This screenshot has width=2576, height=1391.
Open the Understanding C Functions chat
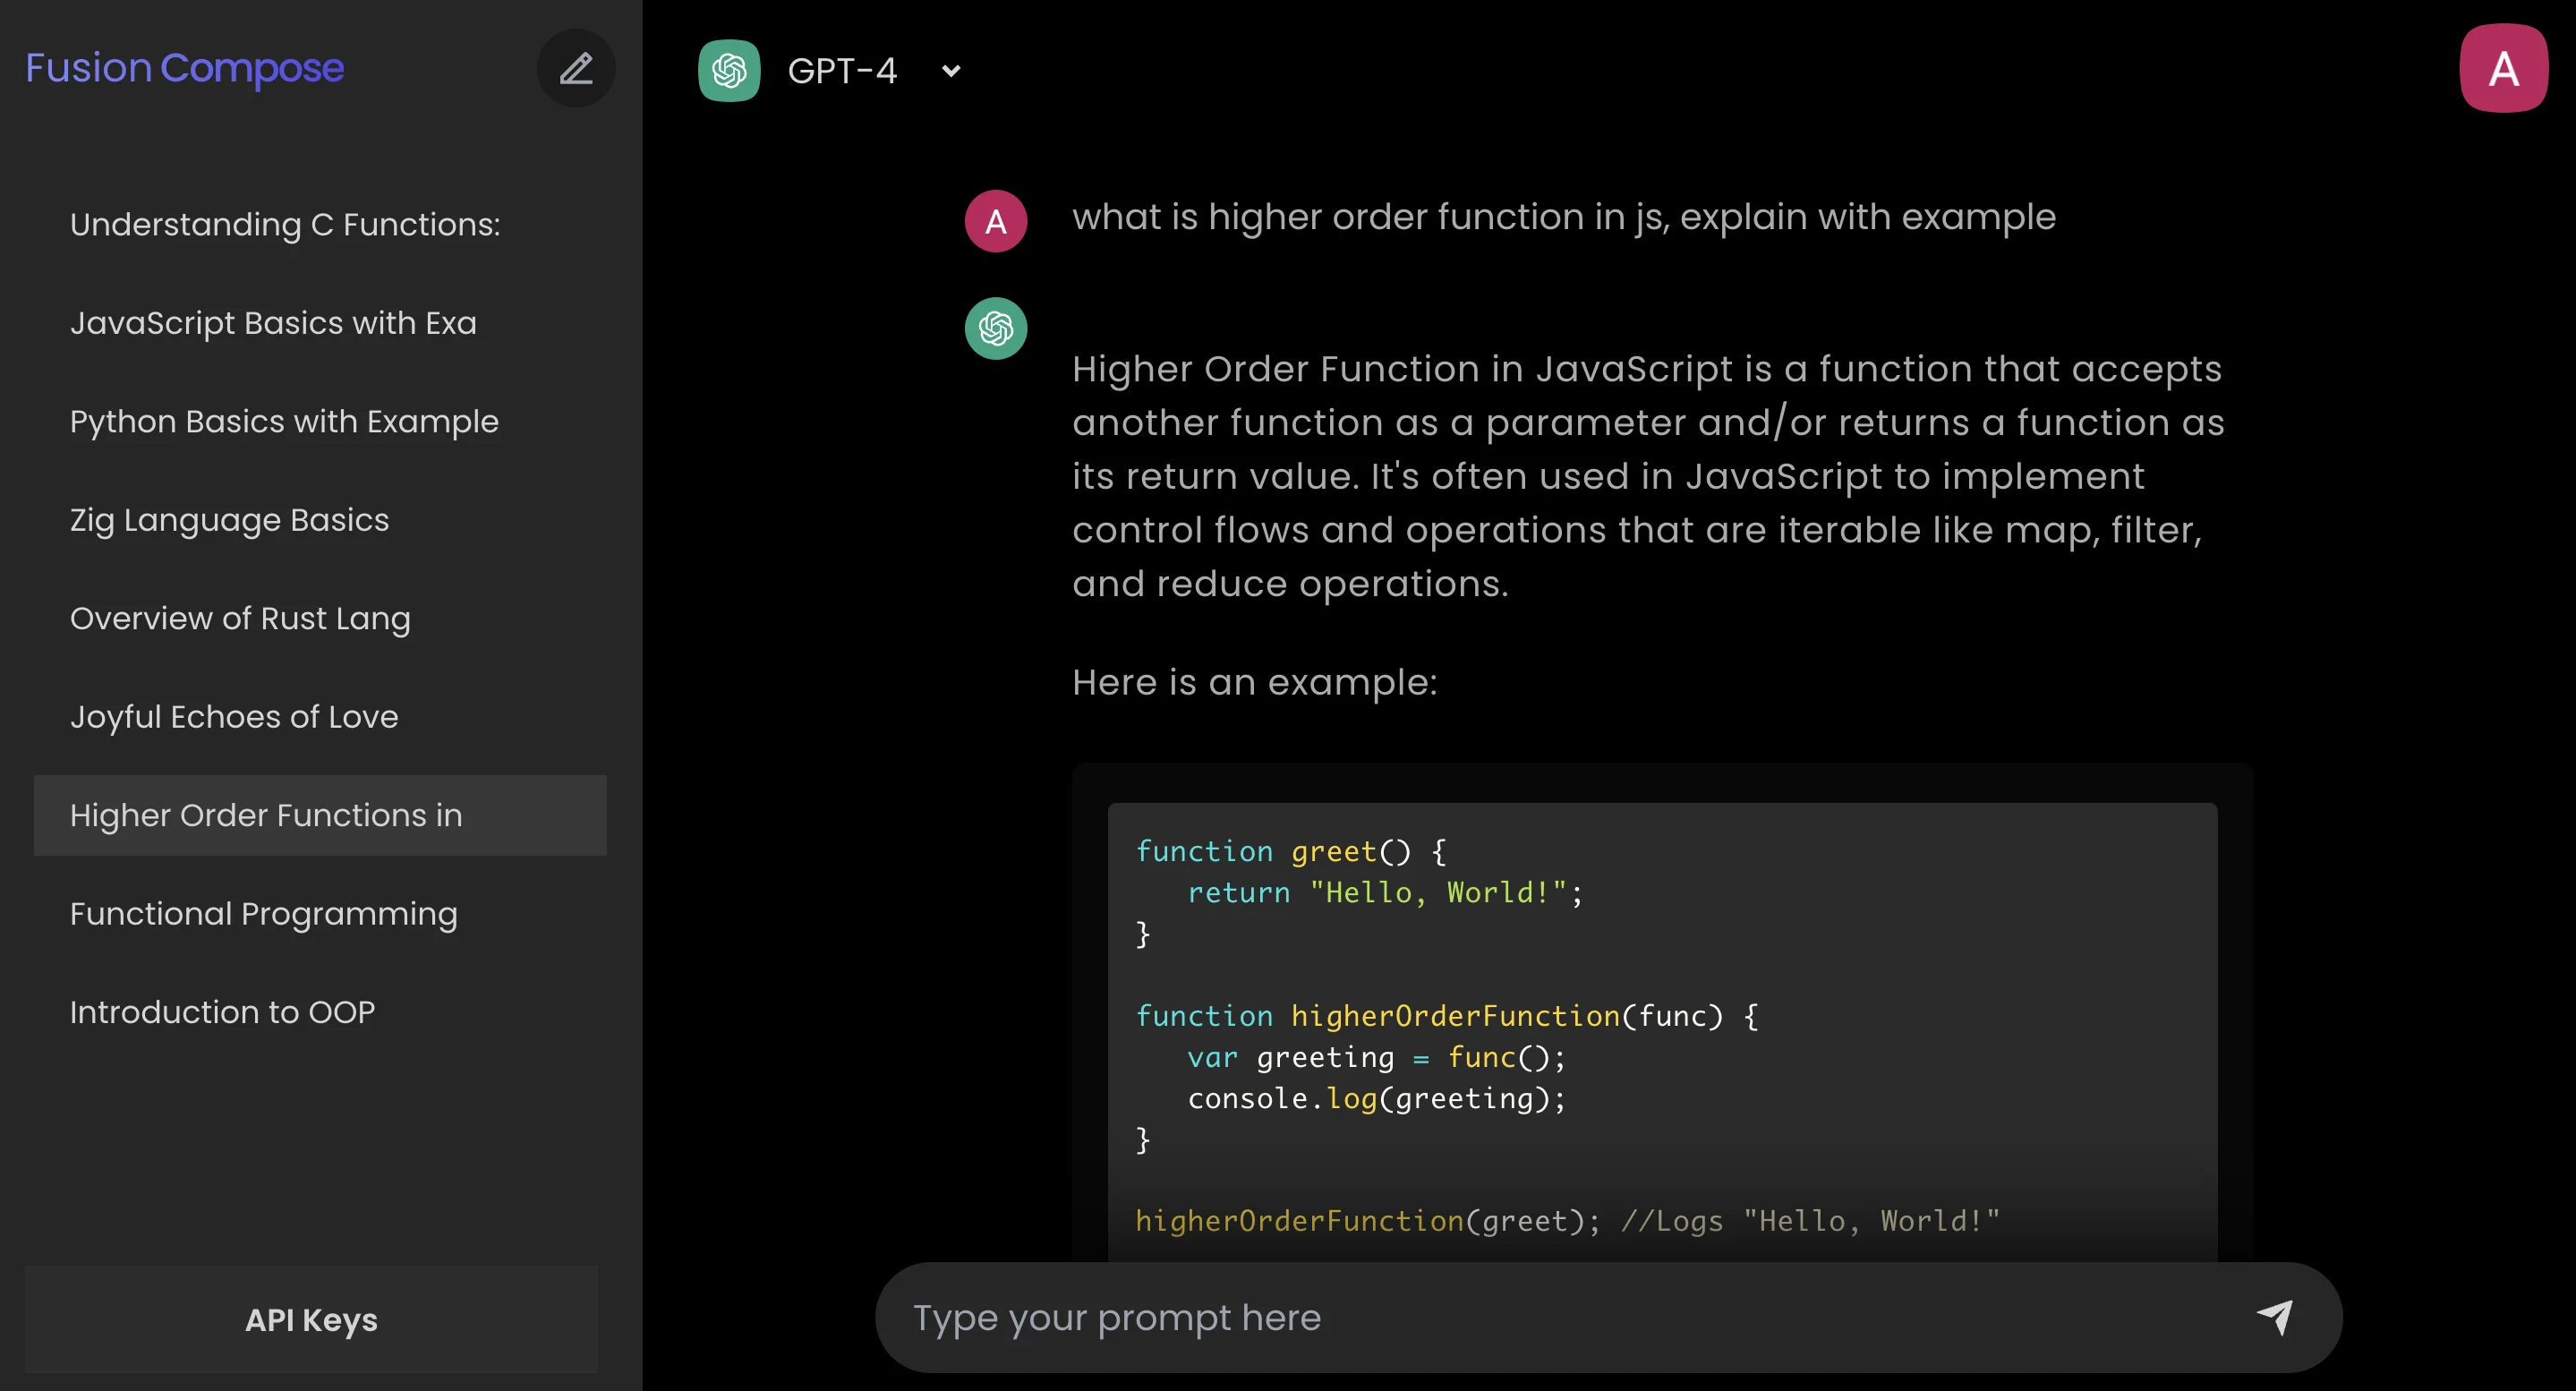pos(285,225)
